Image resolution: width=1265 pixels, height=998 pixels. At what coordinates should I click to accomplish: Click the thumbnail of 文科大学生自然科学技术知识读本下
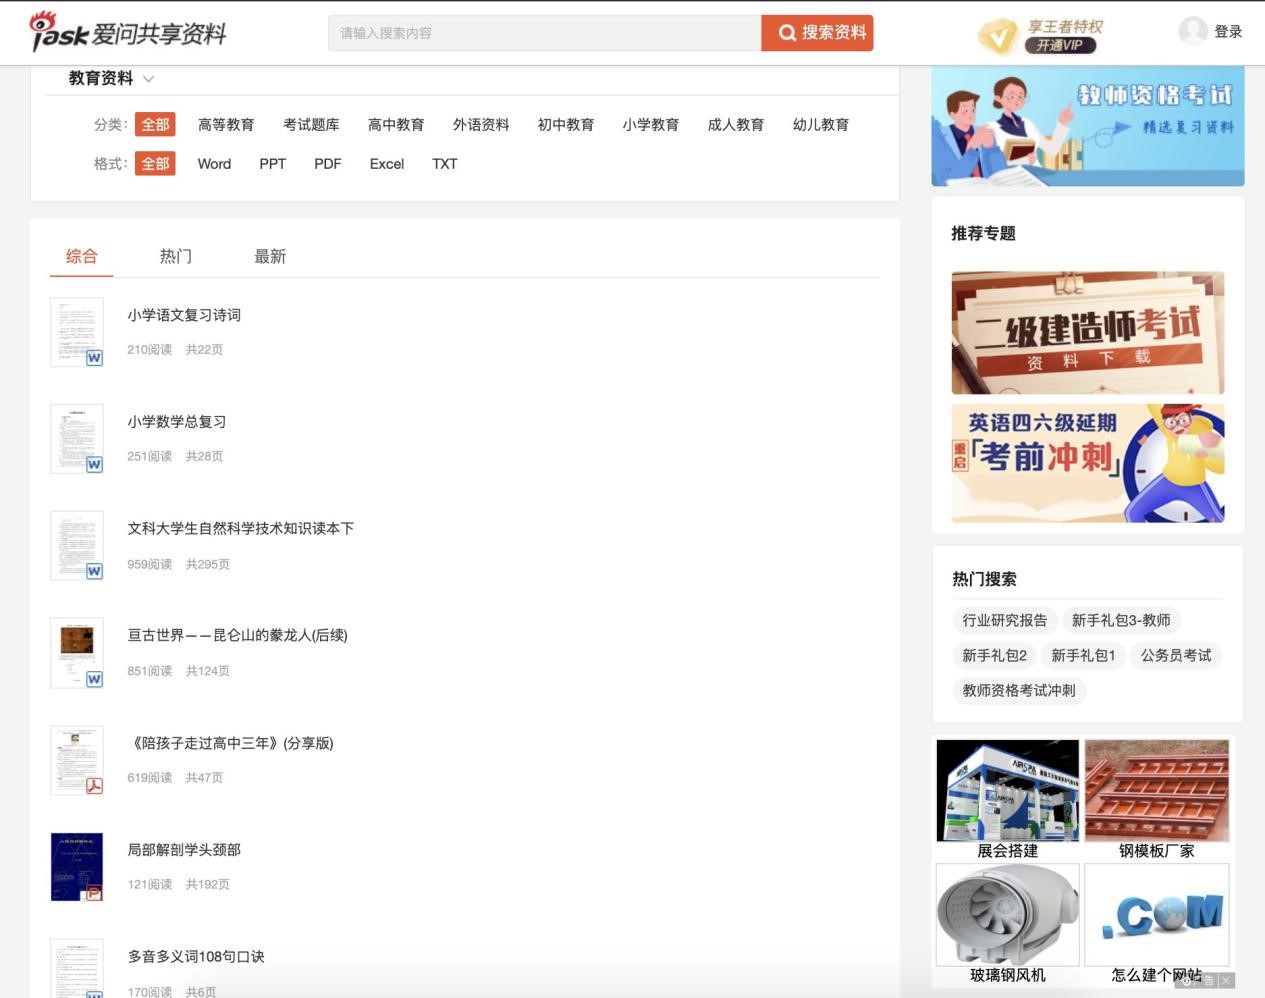coord(77,546)
